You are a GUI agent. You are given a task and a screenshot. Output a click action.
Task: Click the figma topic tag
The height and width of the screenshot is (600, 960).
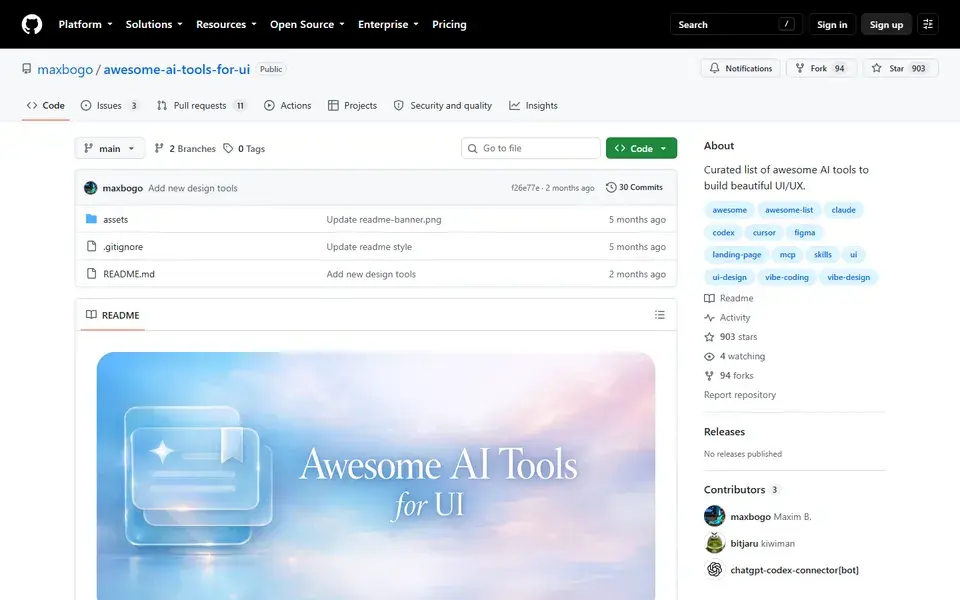[804, 233]
